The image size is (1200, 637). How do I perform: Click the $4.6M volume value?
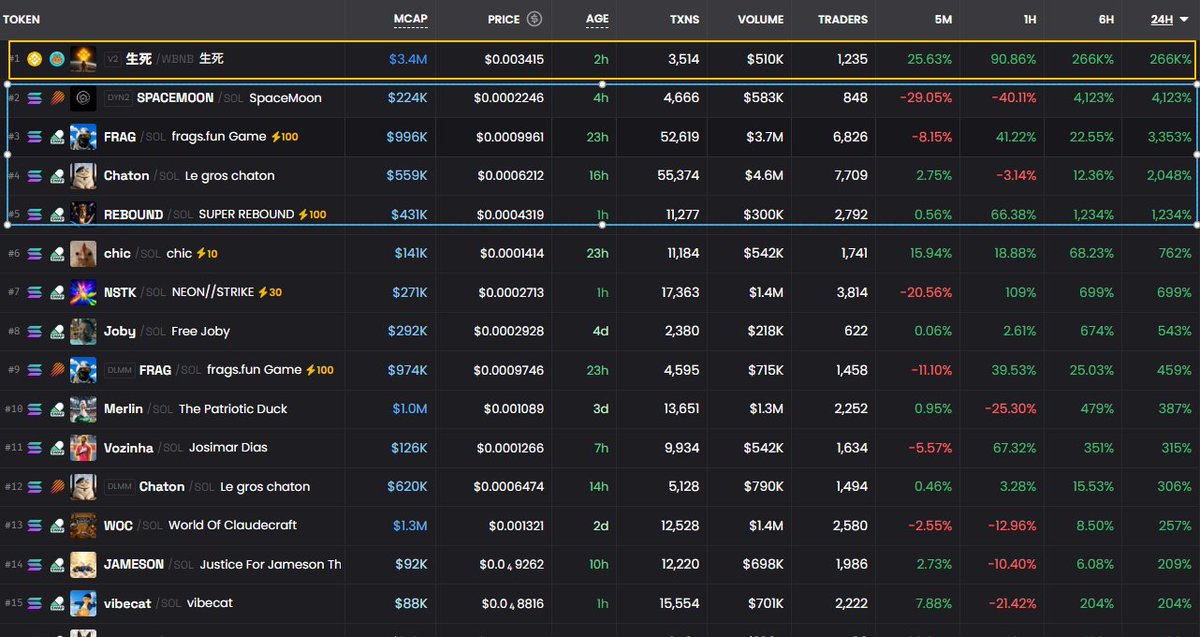[765, 176]
